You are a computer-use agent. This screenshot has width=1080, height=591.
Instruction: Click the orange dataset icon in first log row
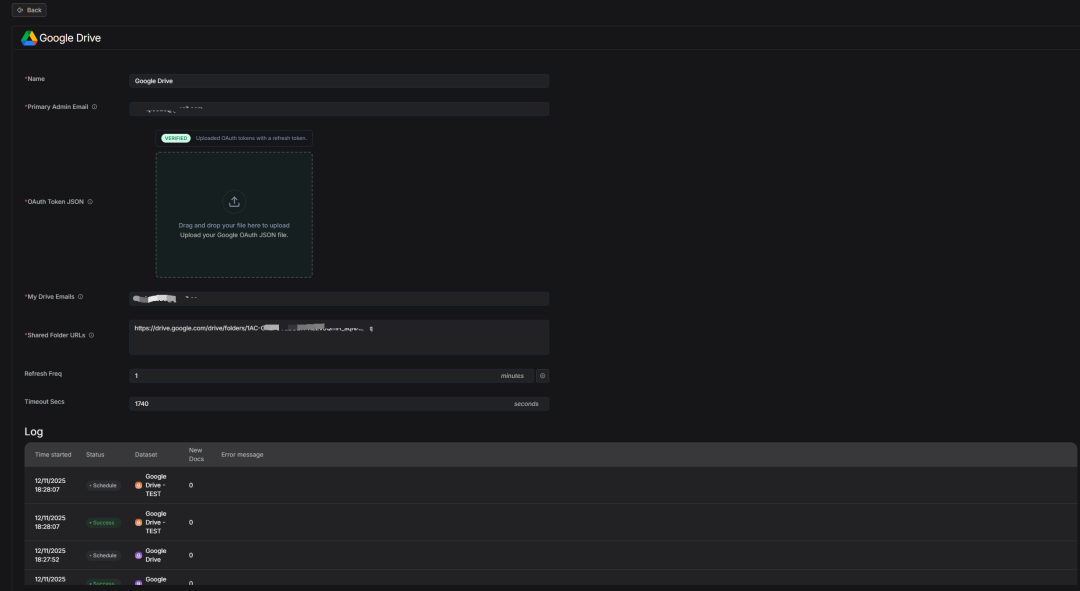138,486
